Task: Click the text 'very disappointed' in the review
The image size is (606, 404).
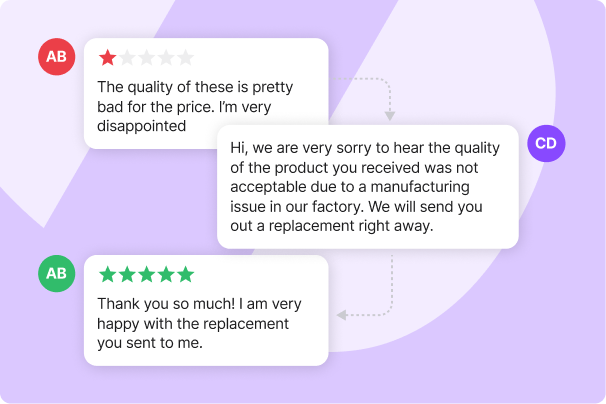Action: click(184, 116)
